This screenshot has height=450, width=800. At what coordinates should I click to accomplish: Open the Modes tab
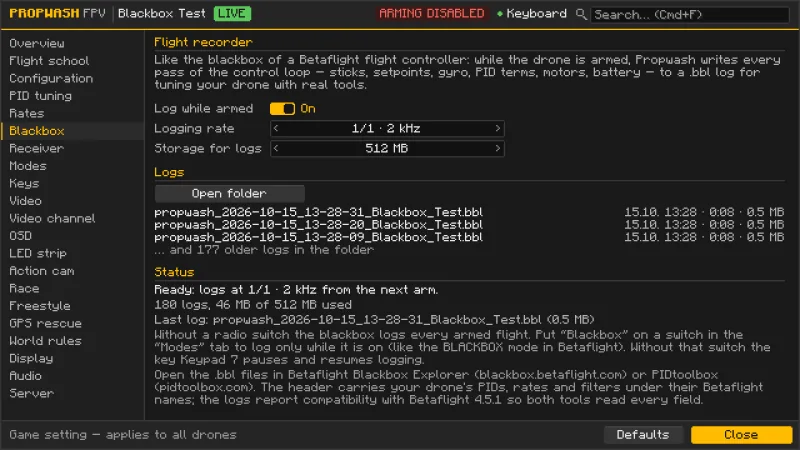tap(72, 166)
